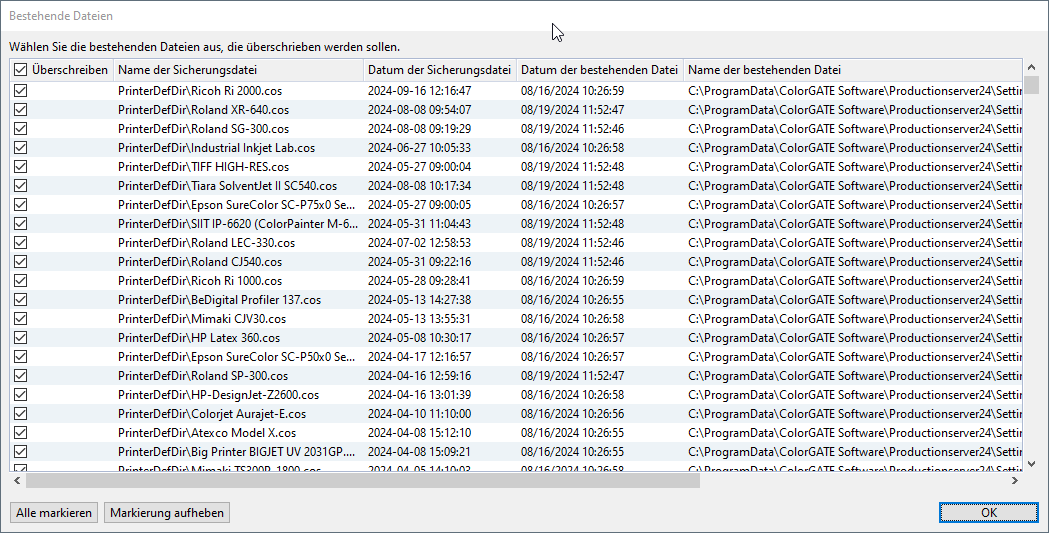1049x533 pixels.
Task: Sort by Datum der Sicherungsdatei column
Action: click(x=439, y=70)
